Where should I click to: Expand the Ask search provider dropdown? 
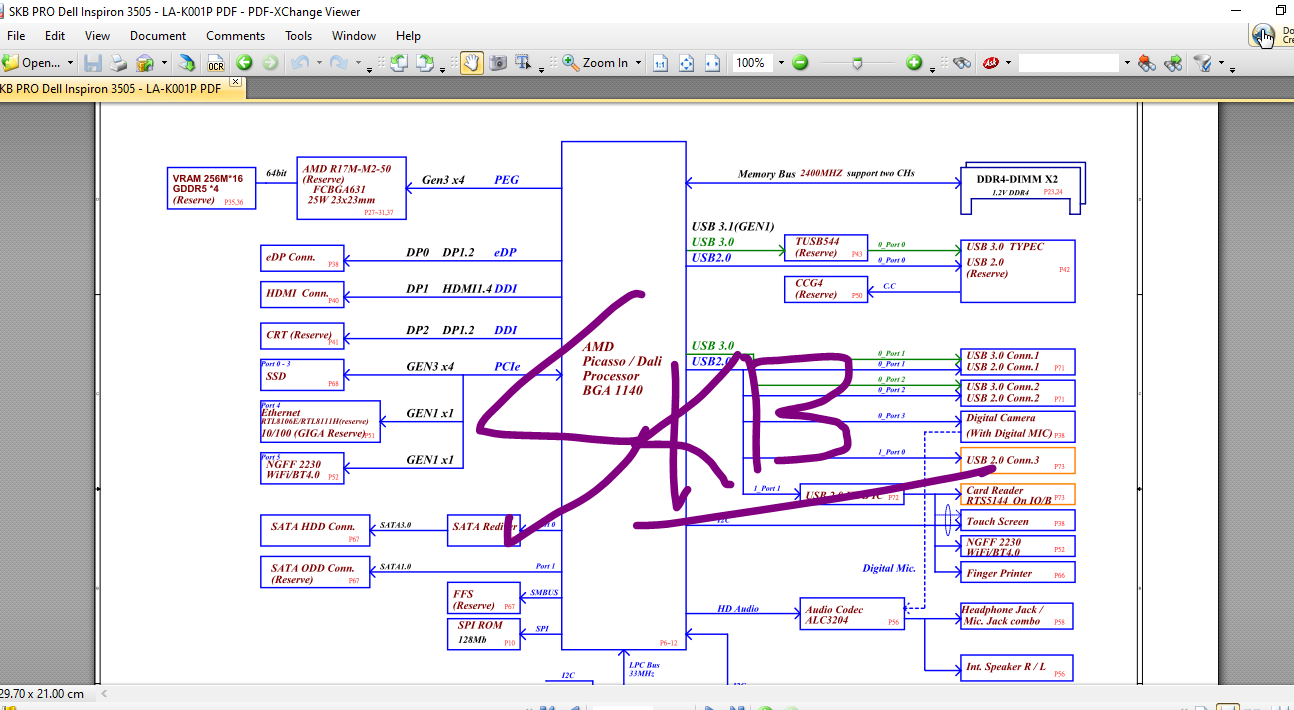click(1008, 63)
